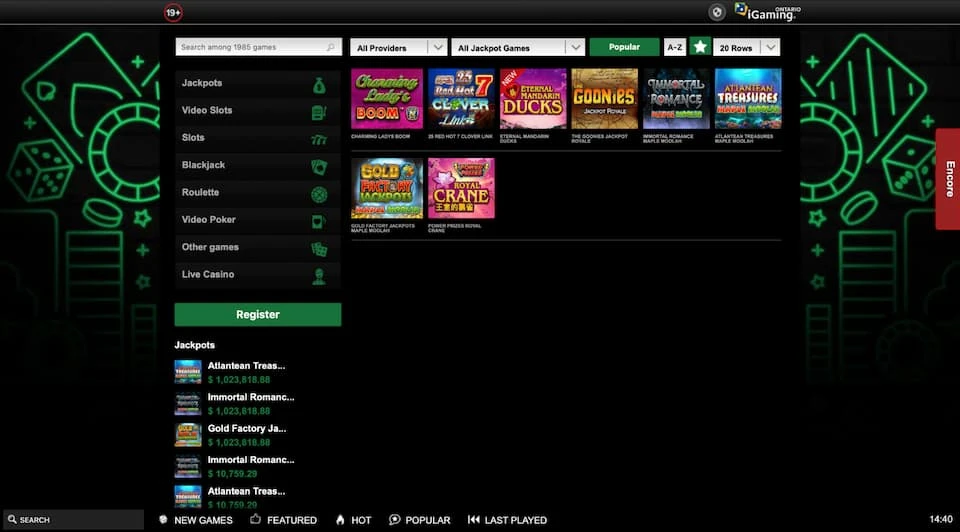Open Charming Lady's Boom game
Screen dimensions: 960x532
click(x=387, y=99)
